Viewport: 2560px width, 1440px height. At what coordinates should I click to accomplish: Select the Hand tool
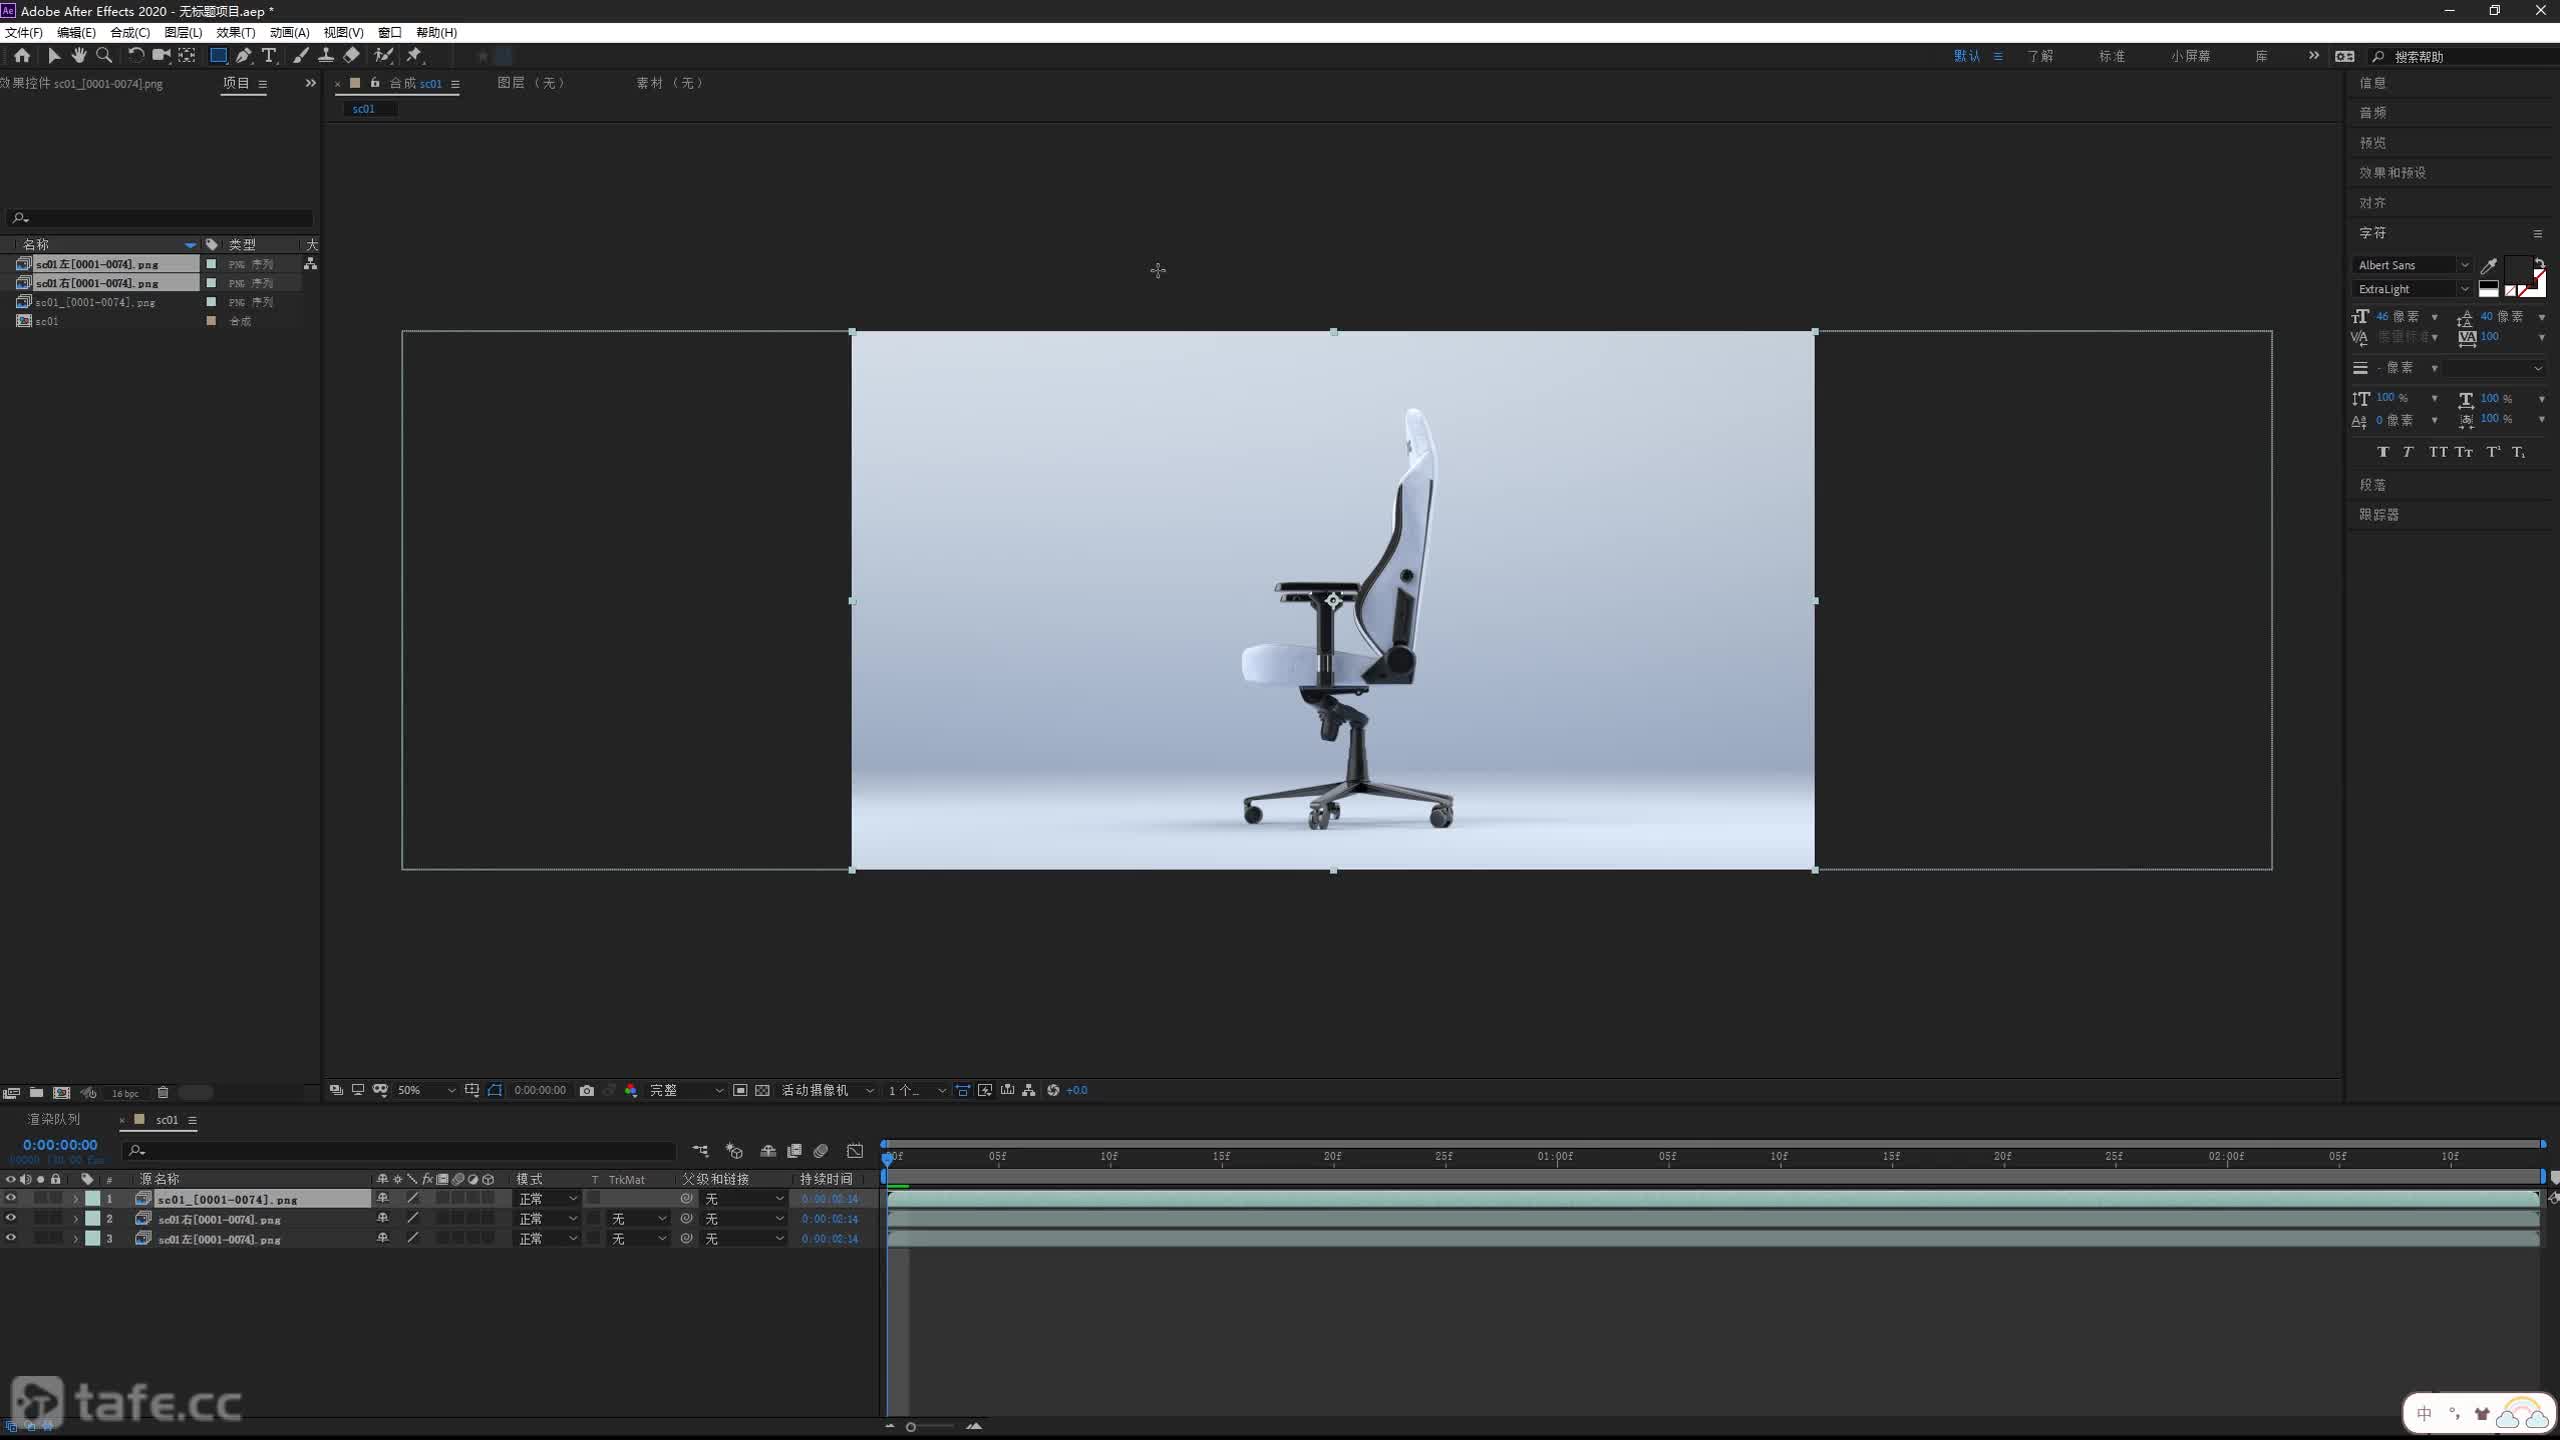(79, 56)
